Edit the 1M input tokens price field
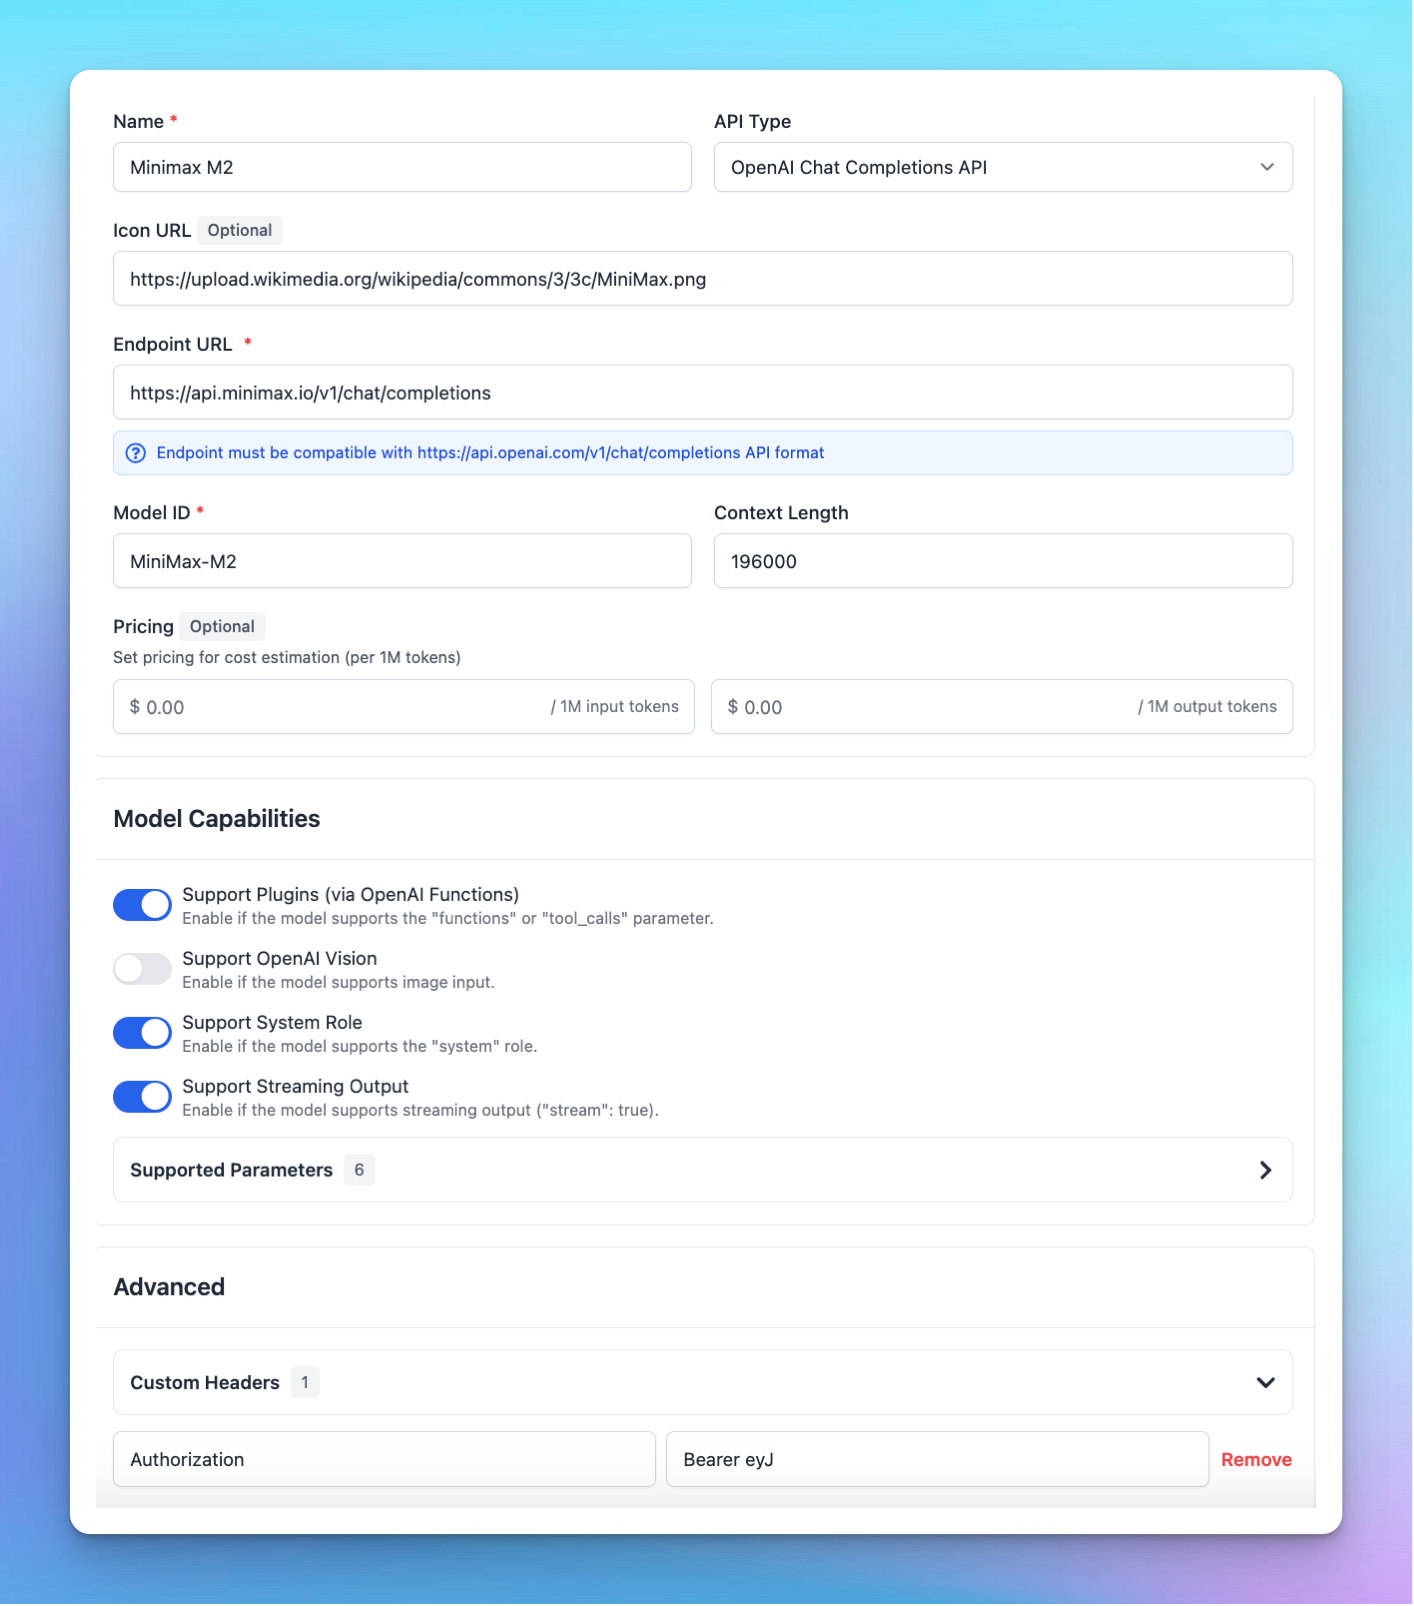The height and width of the screenshot is (1606, 1414). 404,707
